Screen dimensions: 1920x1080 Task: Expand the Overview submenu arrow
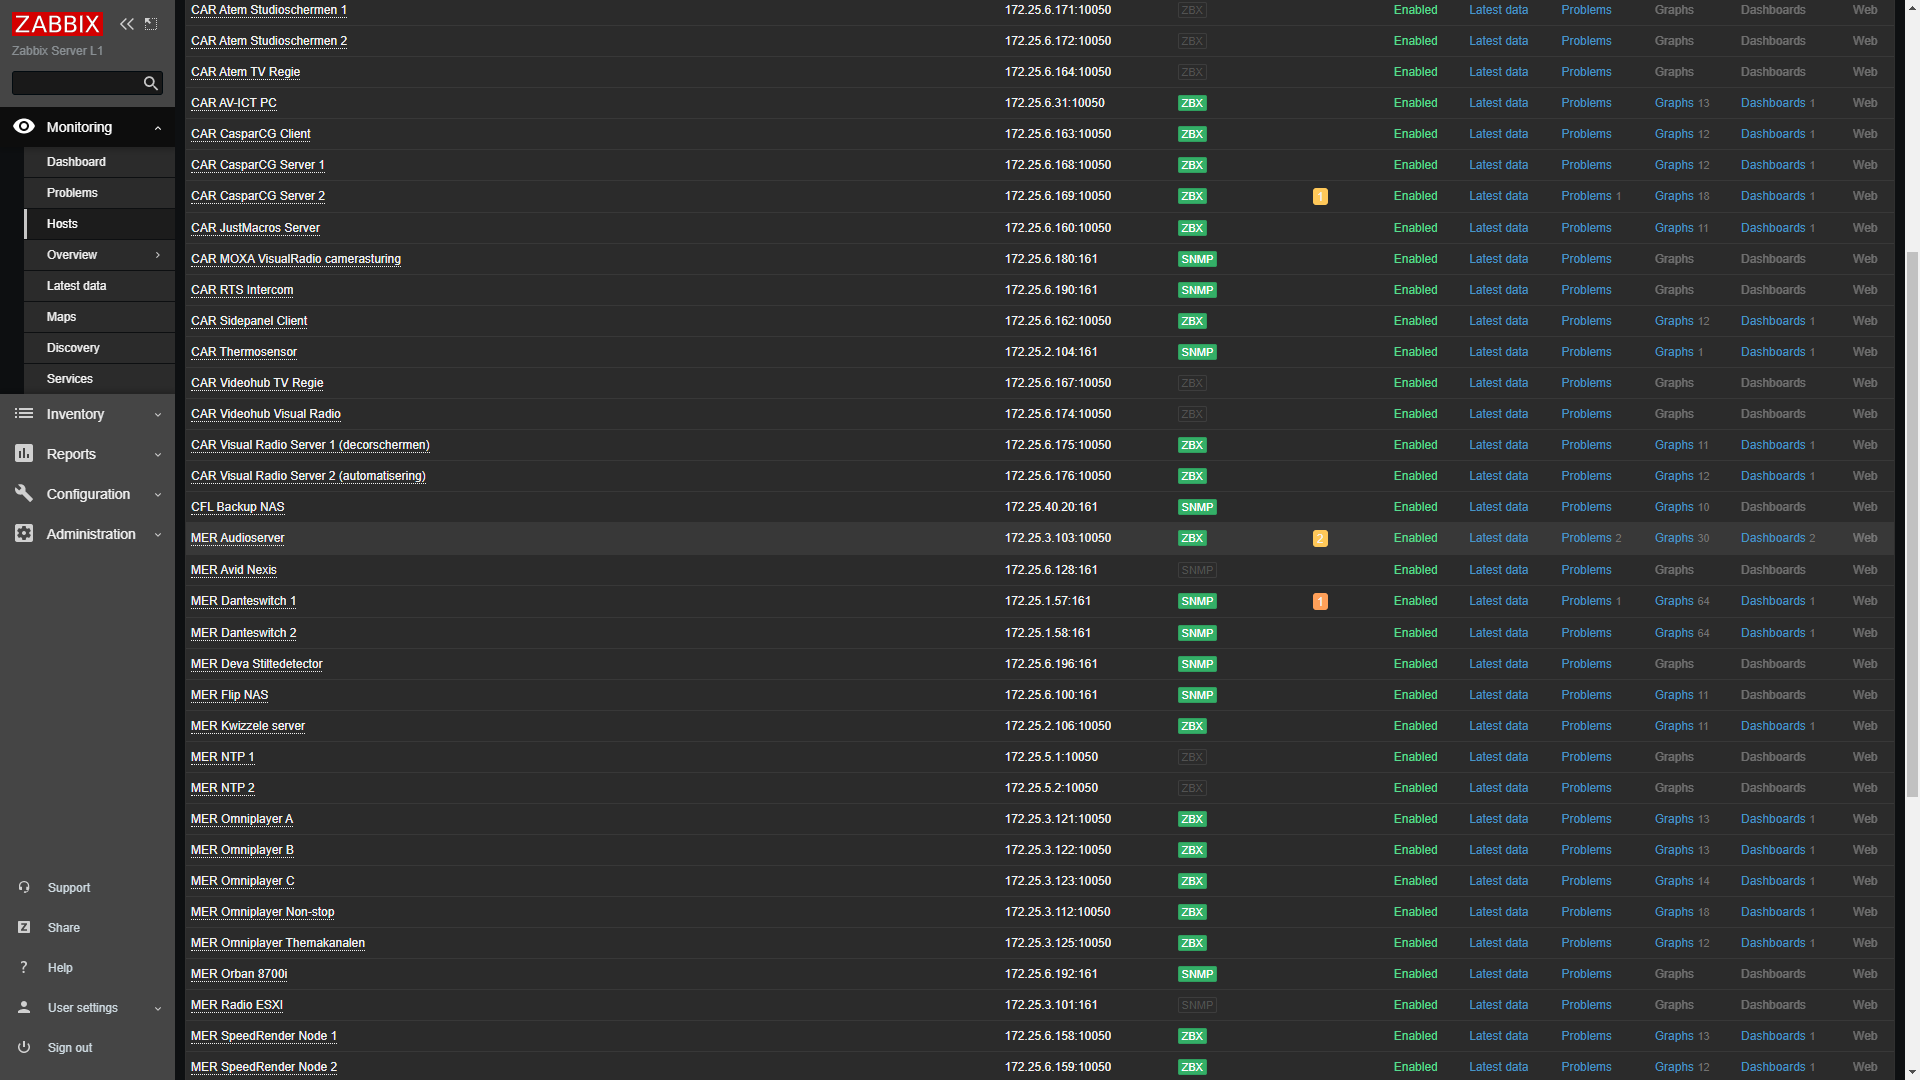pyautogui.click(x=157, y=255)
